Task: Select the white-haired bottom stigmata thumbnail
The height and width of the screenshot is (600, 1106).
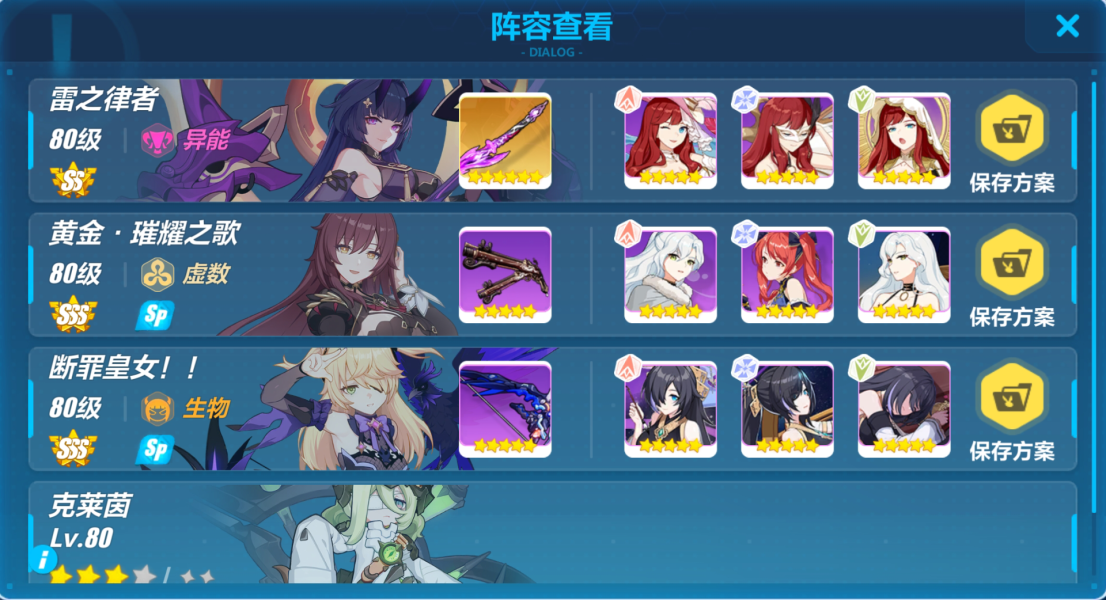Action: 904,275
